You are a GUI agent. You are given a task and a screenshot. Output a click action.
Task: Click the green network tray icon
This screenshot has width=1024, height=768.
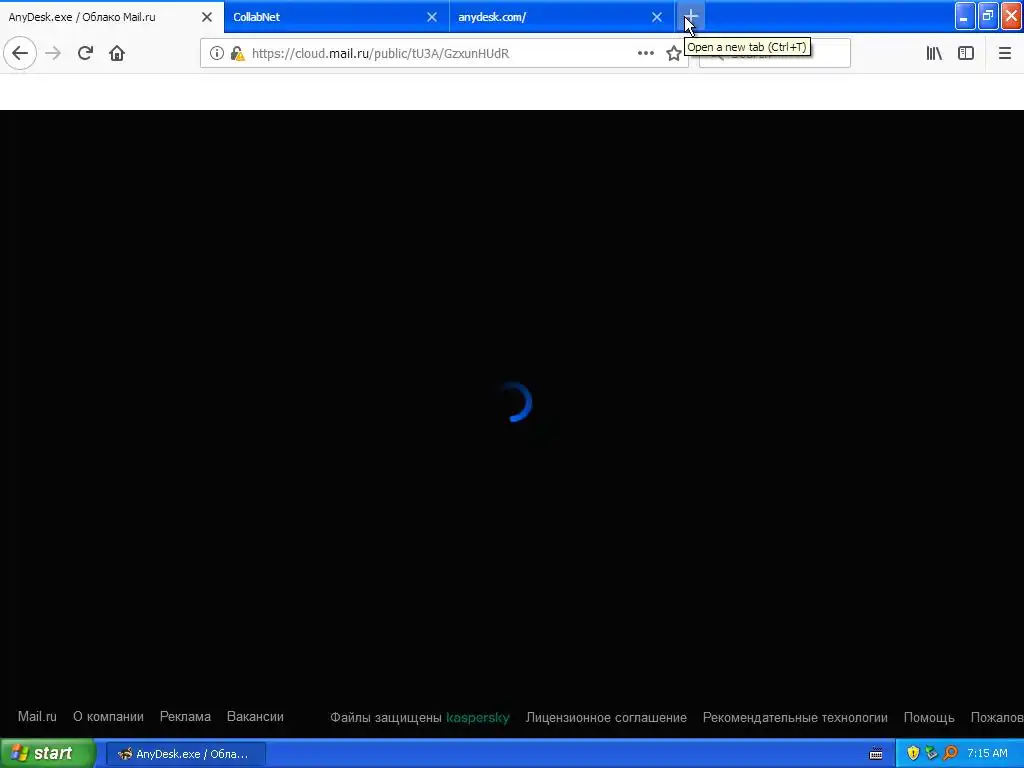tap(931, 753)
